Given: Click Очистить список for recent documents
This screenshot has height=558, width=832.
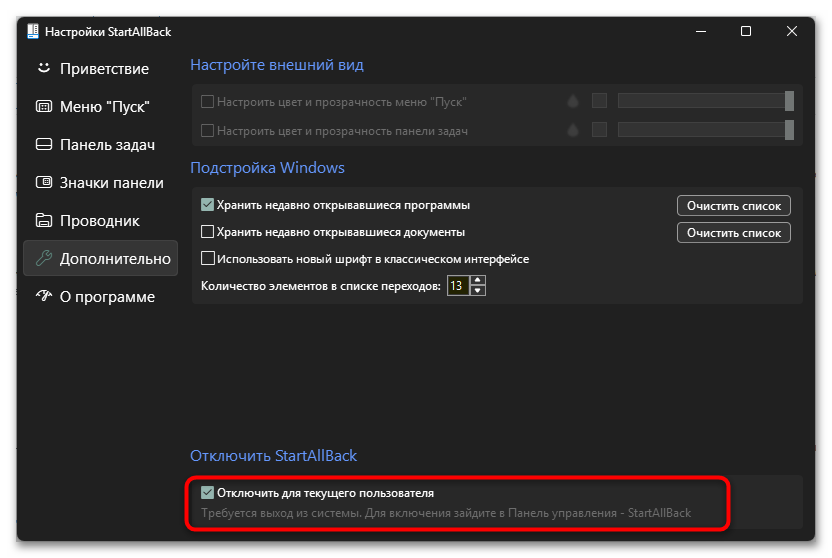Looking at the screenshot, I should 734,233.
